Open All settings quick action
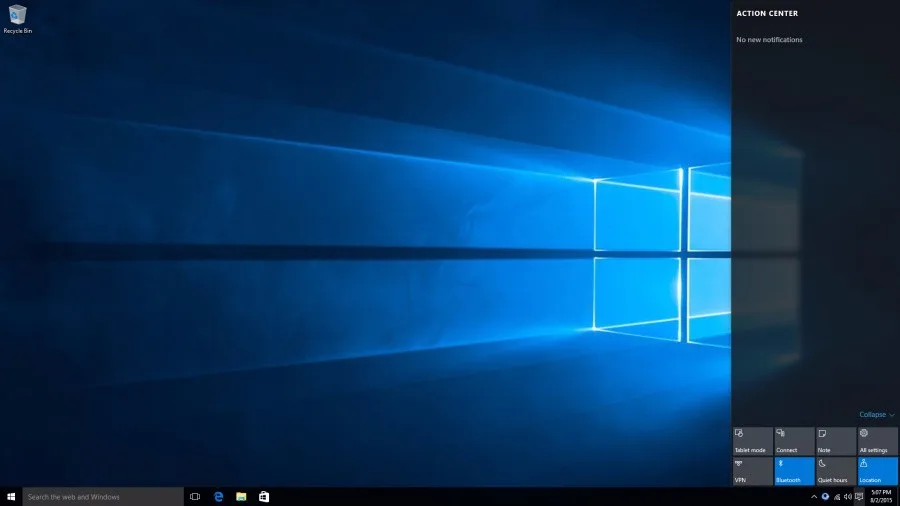 pyautogui.click(x=878, y=441)
